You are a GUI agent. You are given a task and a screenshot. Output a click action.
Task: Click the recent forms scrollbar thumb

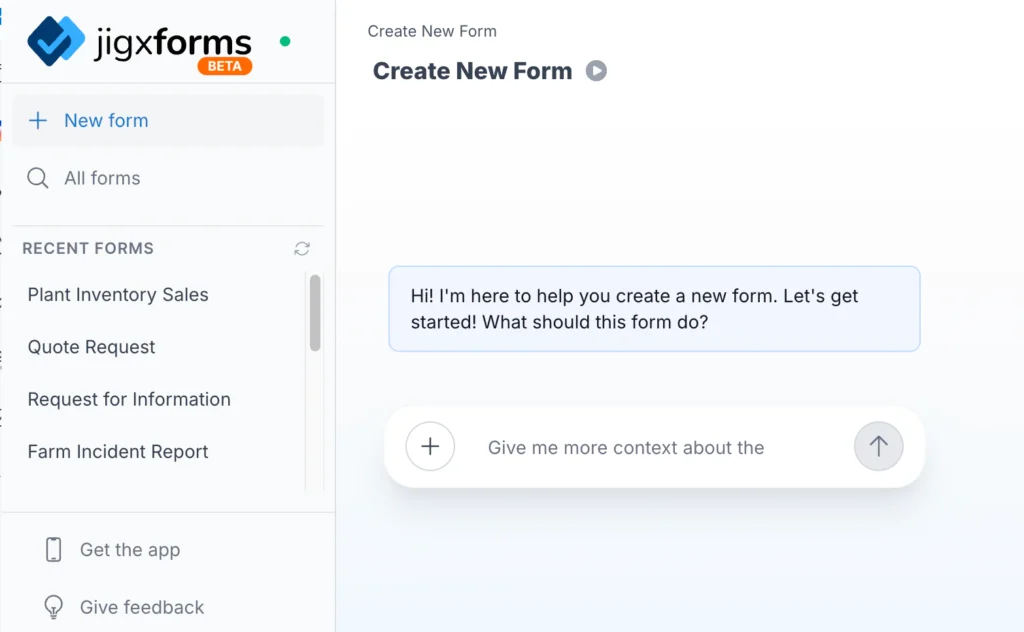pos(315,313)
